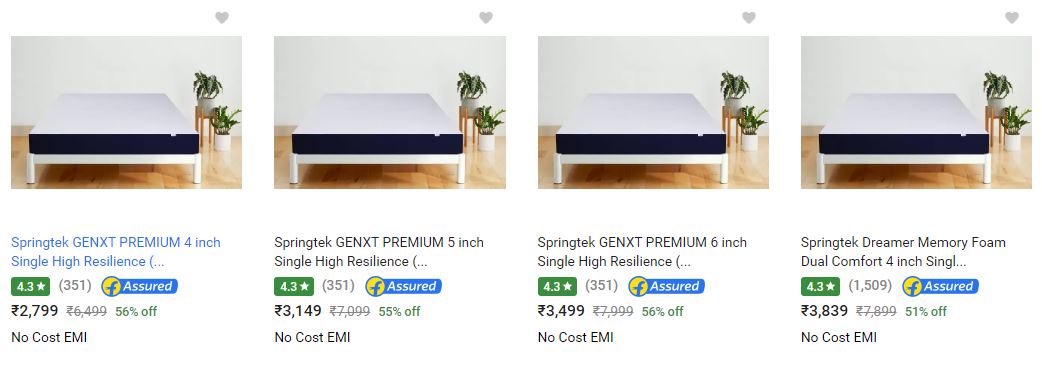Open Springtek Dreamer Memory Foam Dual Comfort link

point(903,252)
